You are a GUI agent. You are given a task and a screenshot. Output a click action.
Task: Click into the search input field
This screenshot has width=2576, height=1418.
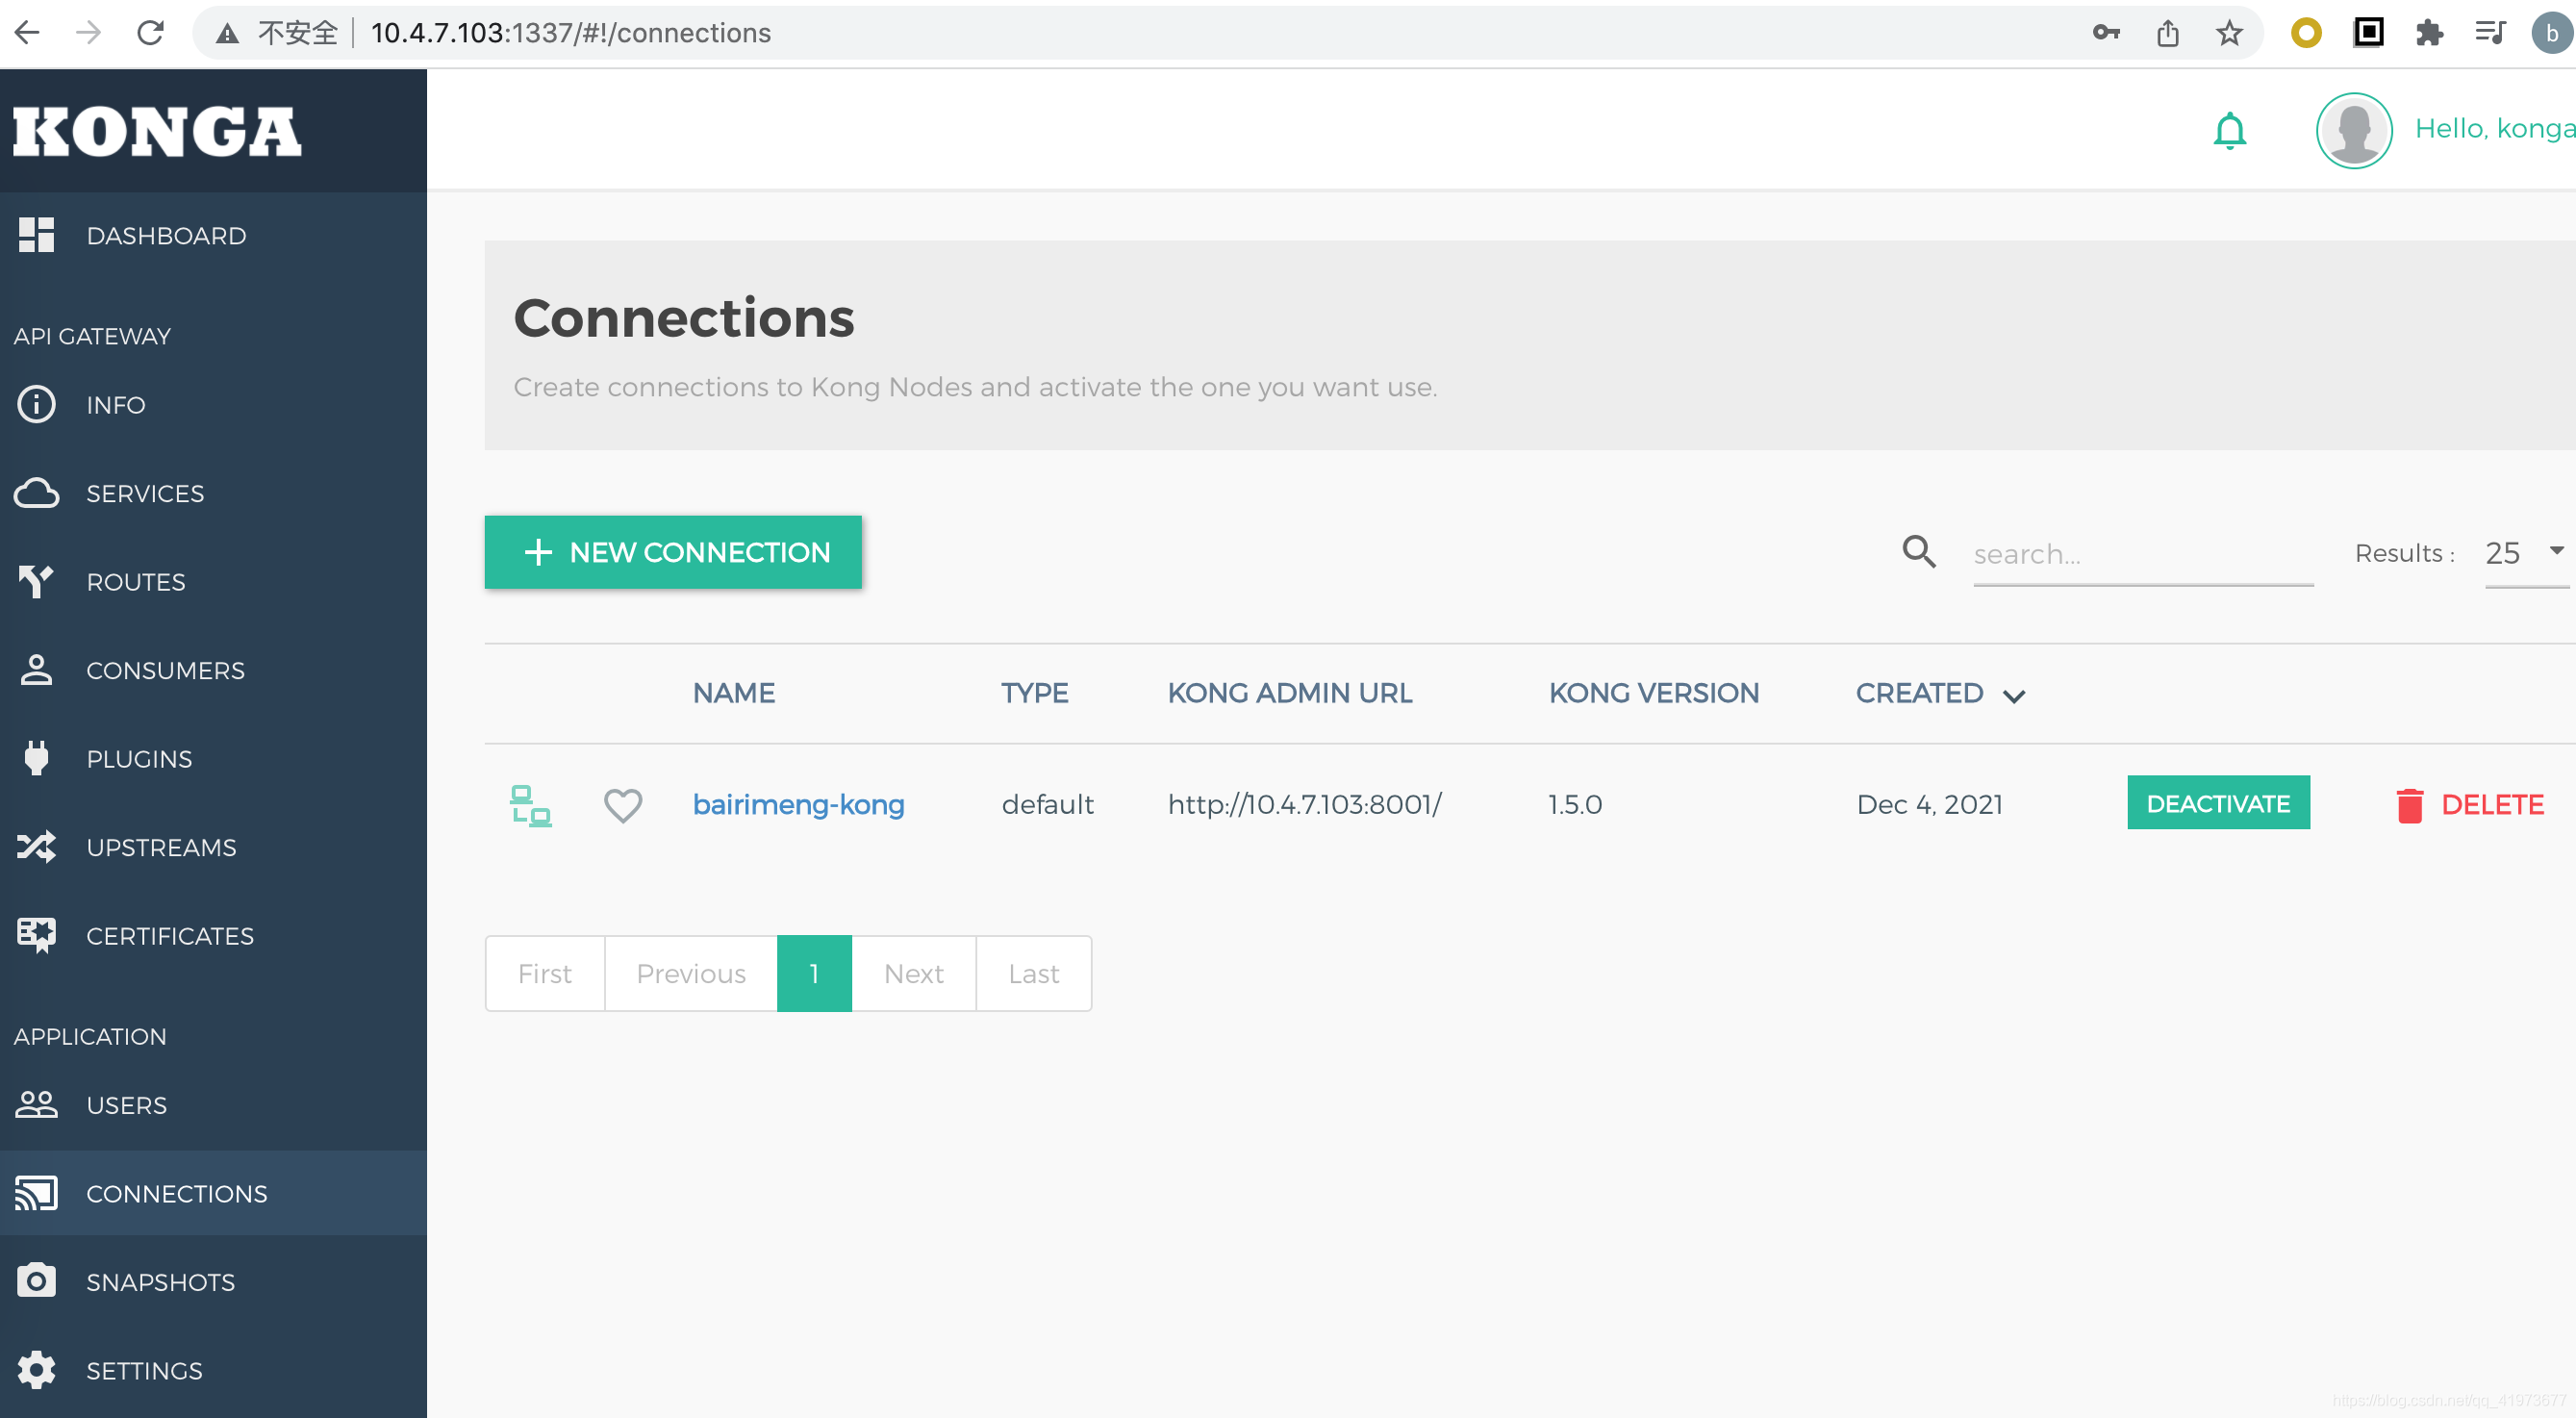click(x=2141, y=554)
